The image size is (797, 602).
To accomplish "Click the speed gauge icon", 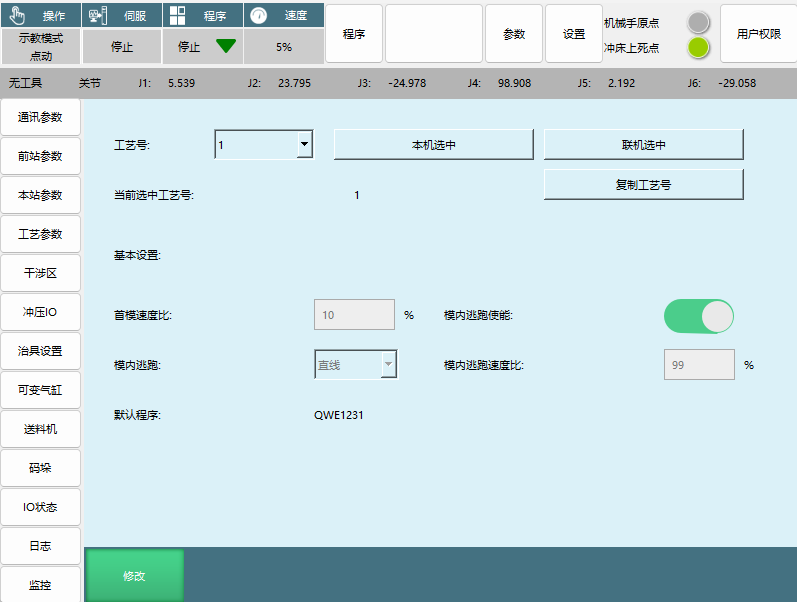I will (x=258, y=15).
